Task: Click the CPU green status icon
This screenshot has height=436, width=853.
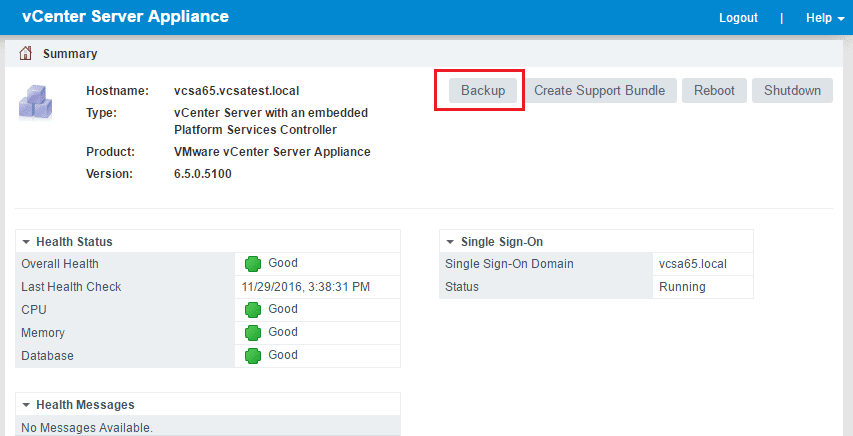Action: coord(254,310)
